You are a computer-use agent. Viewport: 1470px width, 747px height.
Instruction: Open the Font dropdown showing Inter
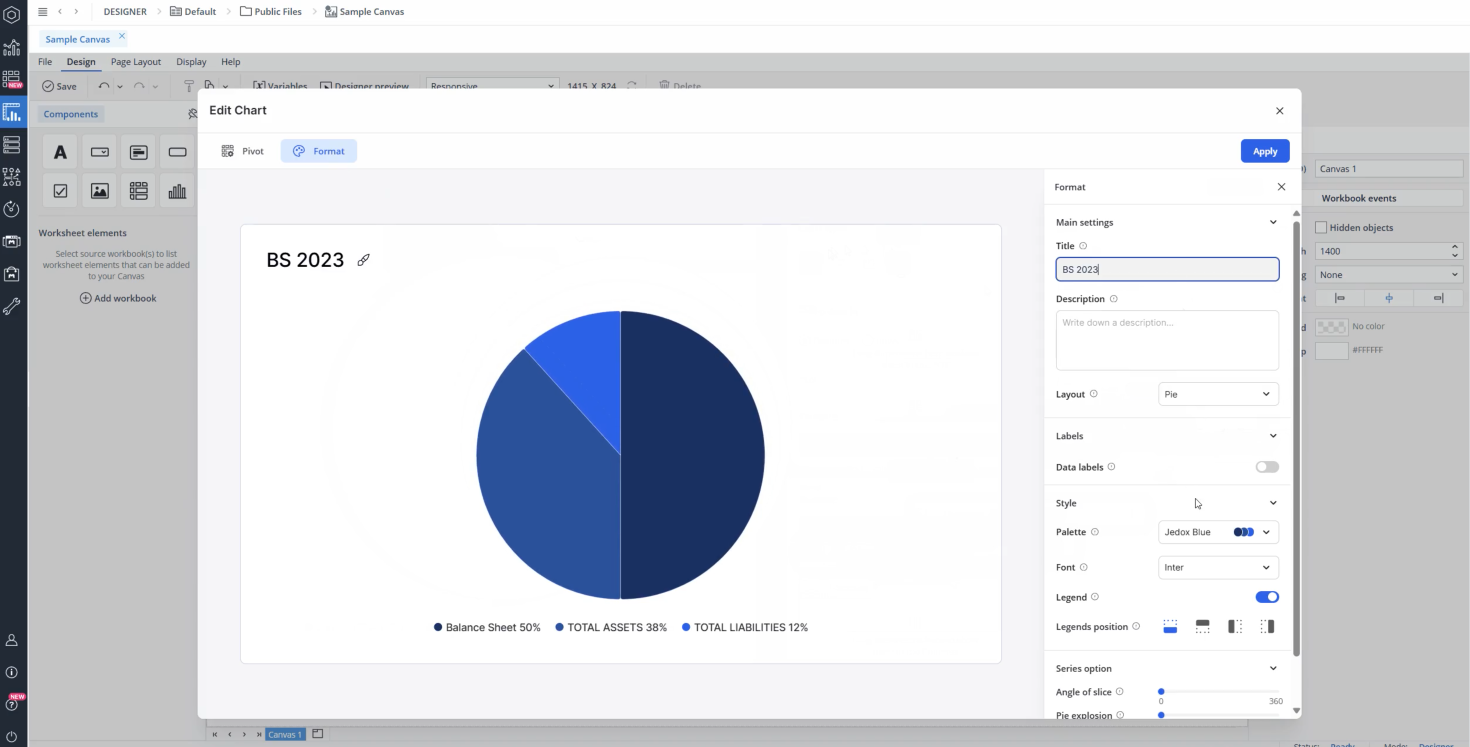coord(1217,567)
